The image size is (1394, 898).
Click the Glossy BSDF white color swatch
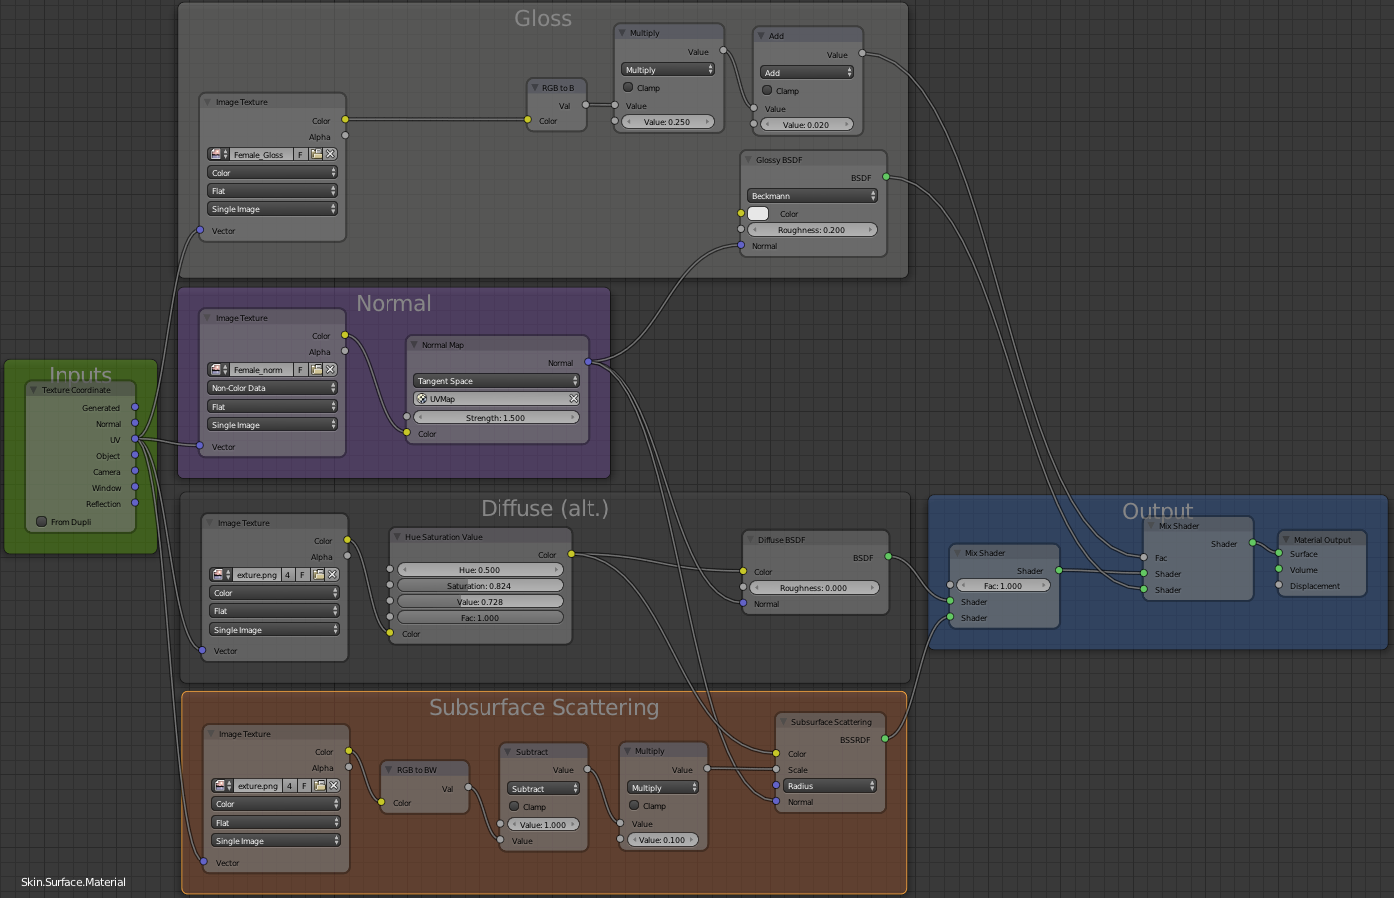pyautogui.click(x=758, y=214)
